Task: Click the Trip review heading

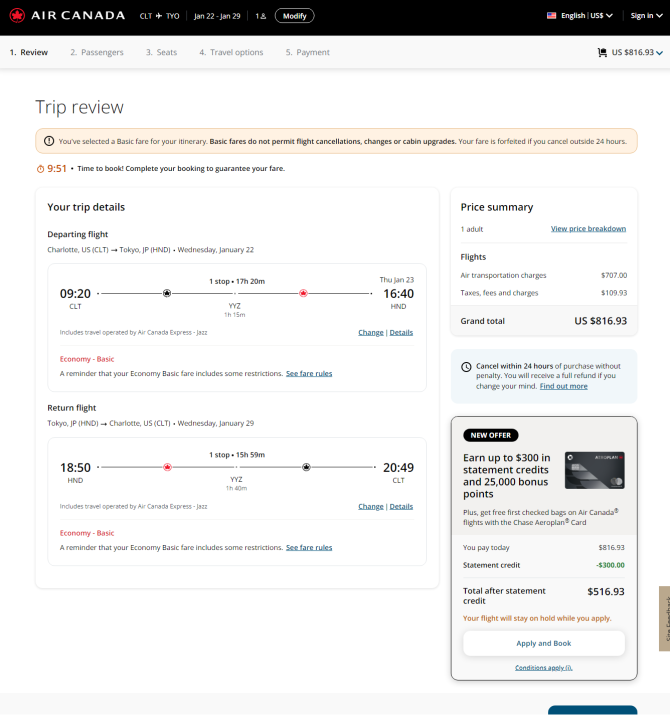Action: [79, 108]
